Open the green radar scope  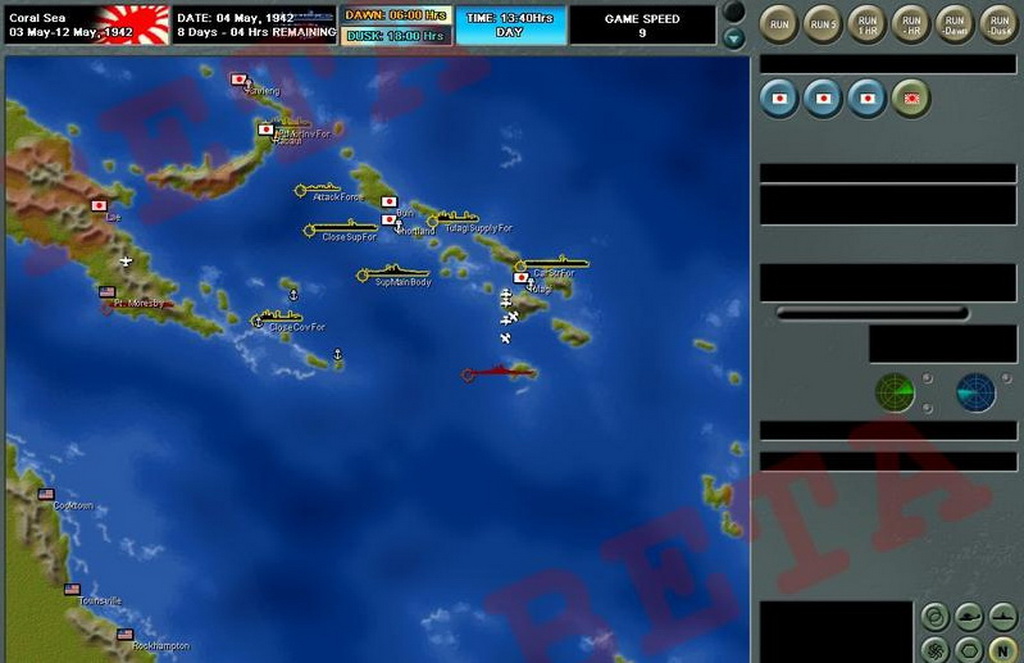[894, 393]
